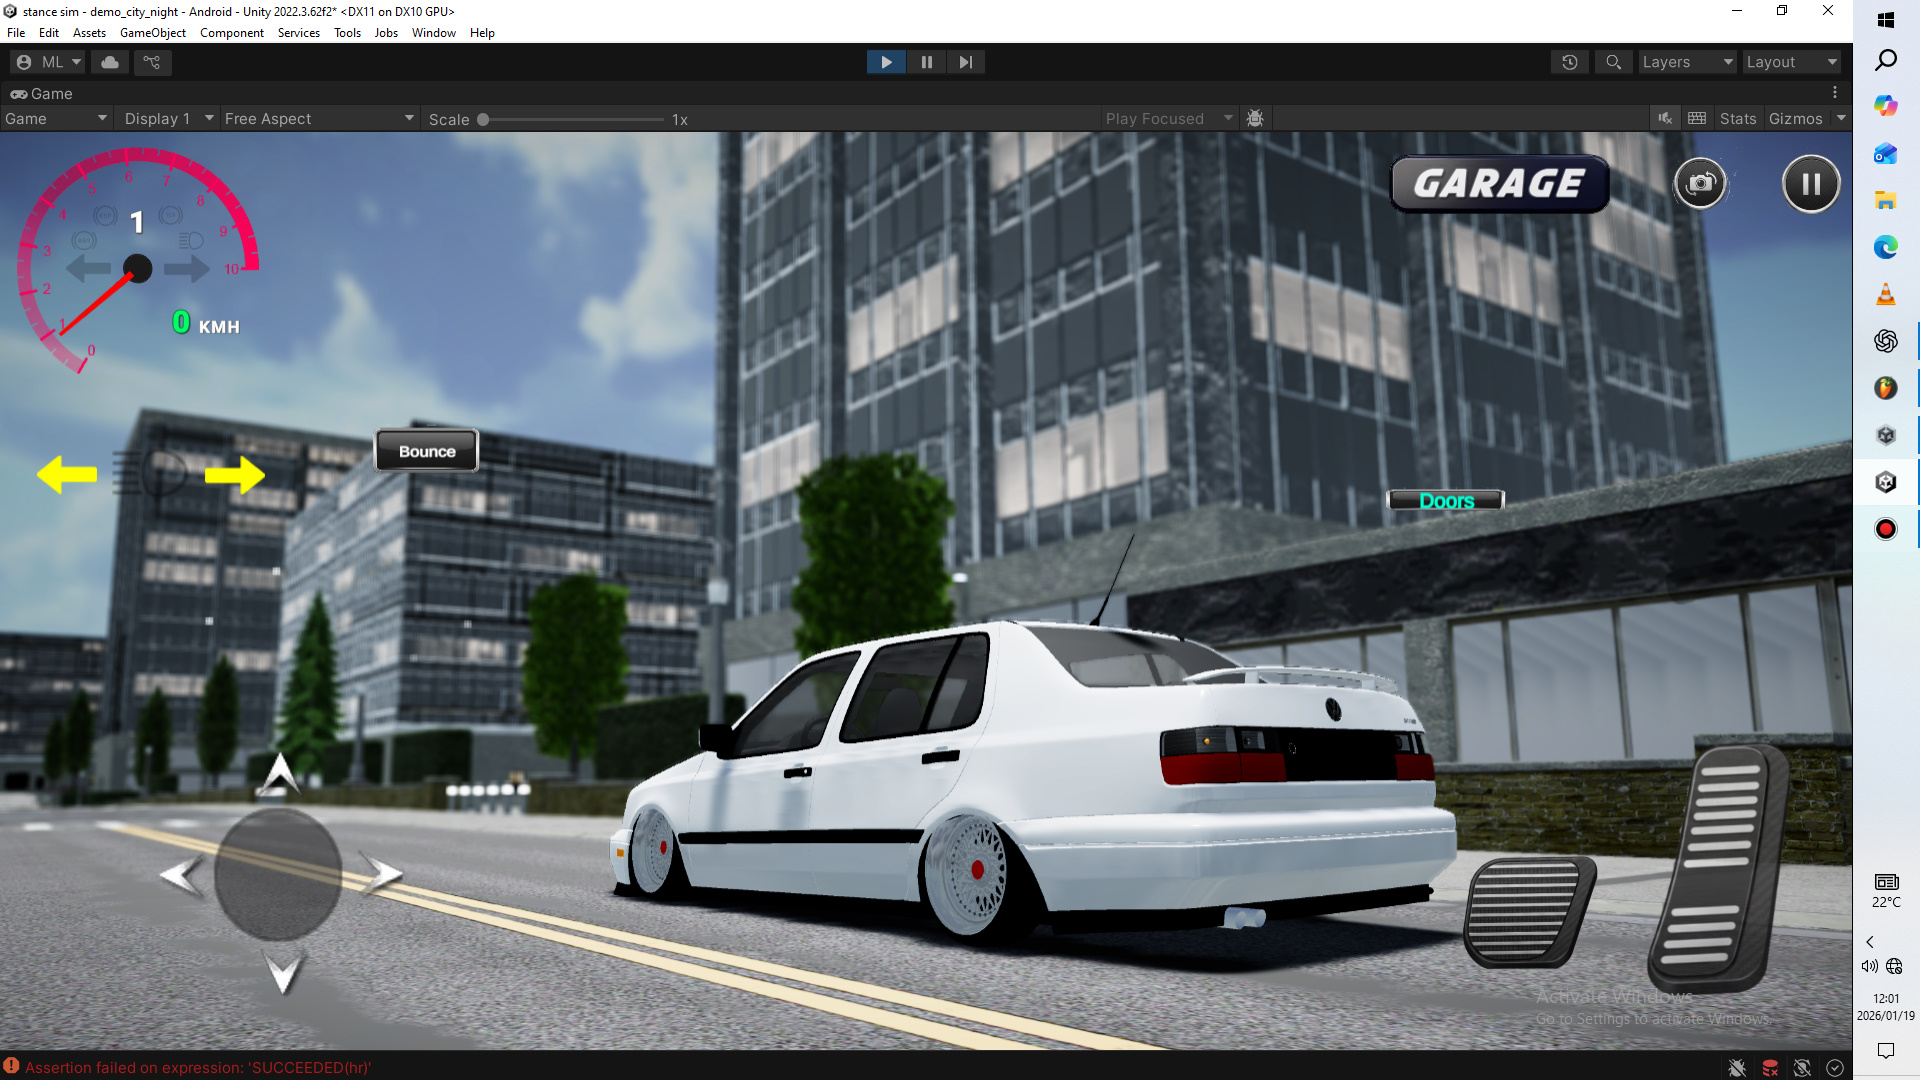
Task: Open the Window menu
Action: pyautogui.click(x=433, y=33)
